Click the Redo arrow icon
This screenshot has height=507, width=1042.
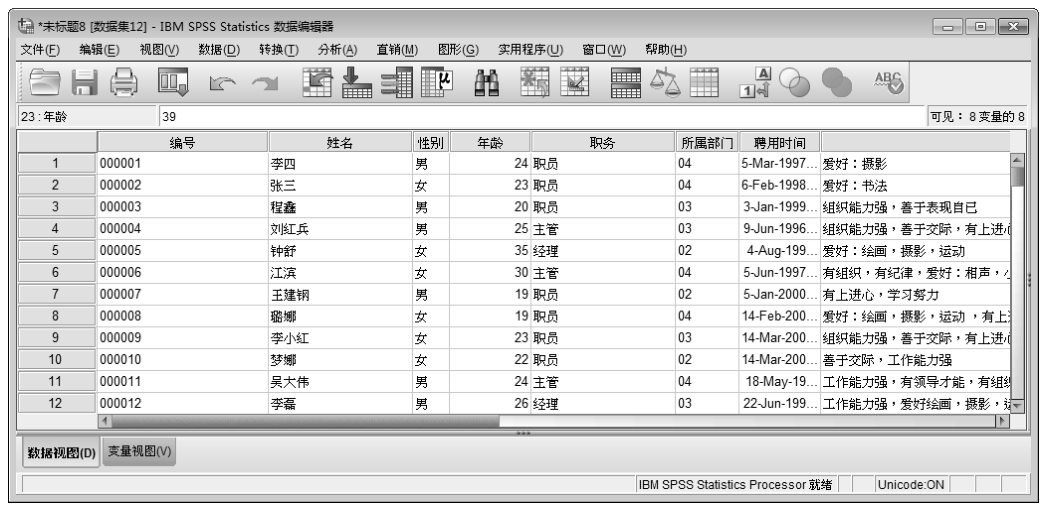pyautogui.click(x=264, y=84)
